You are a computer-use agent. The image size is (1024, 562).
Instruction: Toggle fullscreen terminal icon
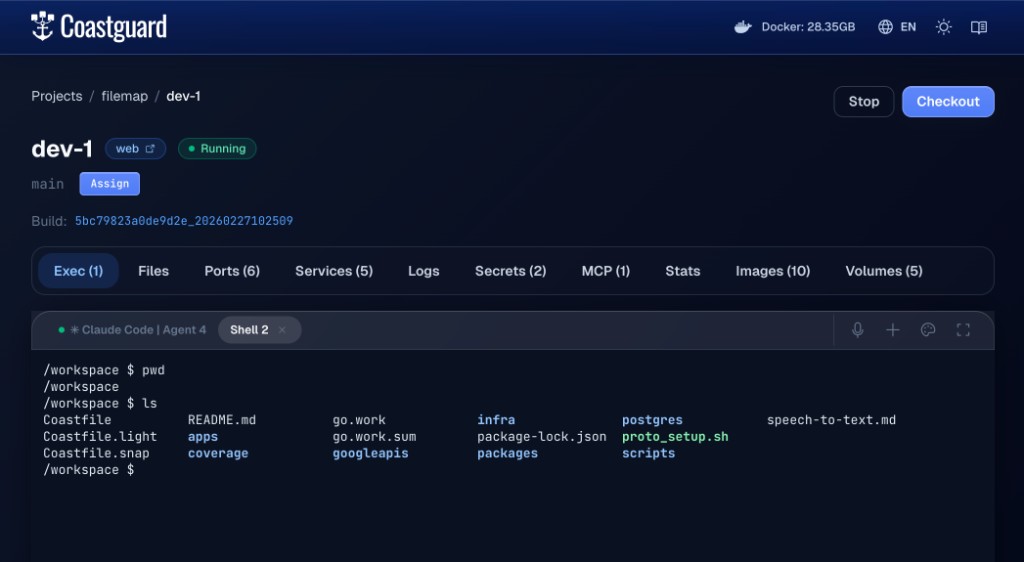point(963,330)
